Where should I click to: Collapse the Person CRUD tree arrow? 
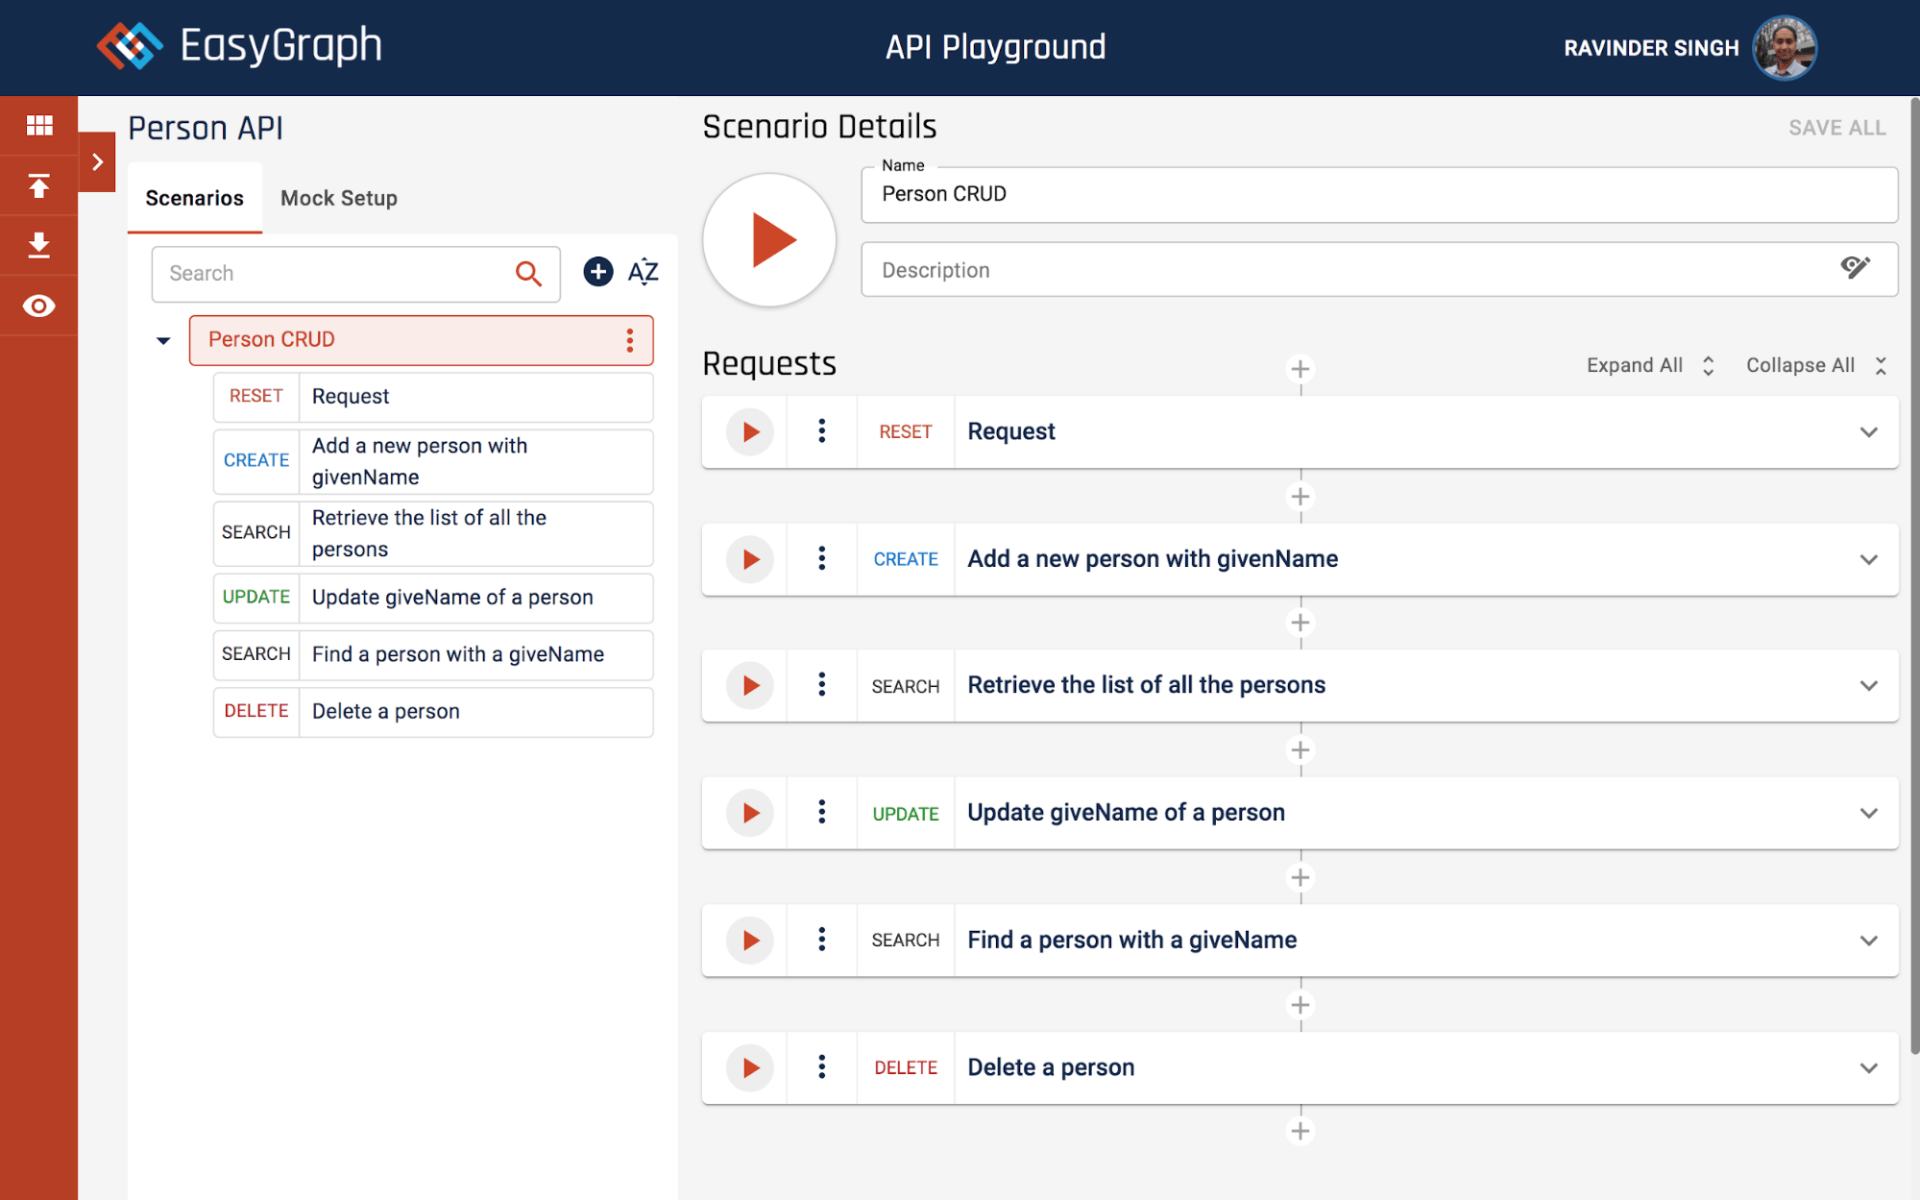(163, 341)
